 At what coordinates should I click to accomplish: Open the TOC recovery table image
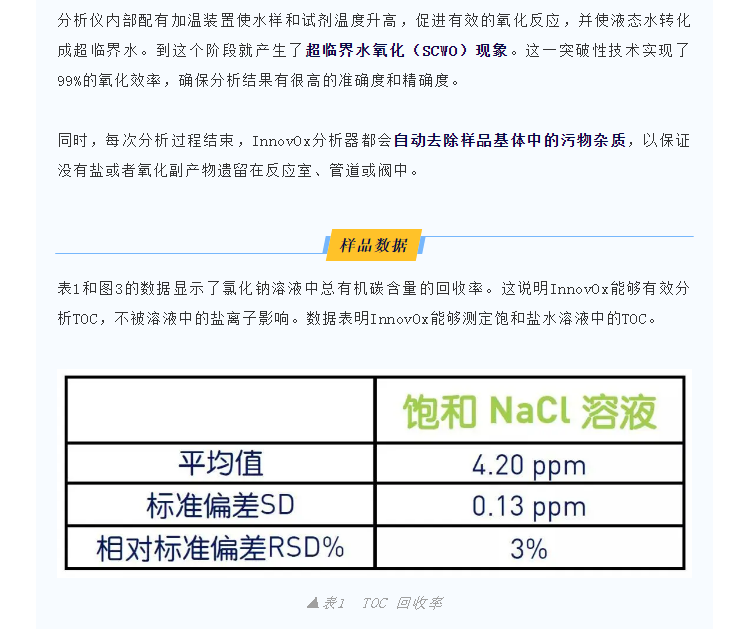[x=375, y=475]
